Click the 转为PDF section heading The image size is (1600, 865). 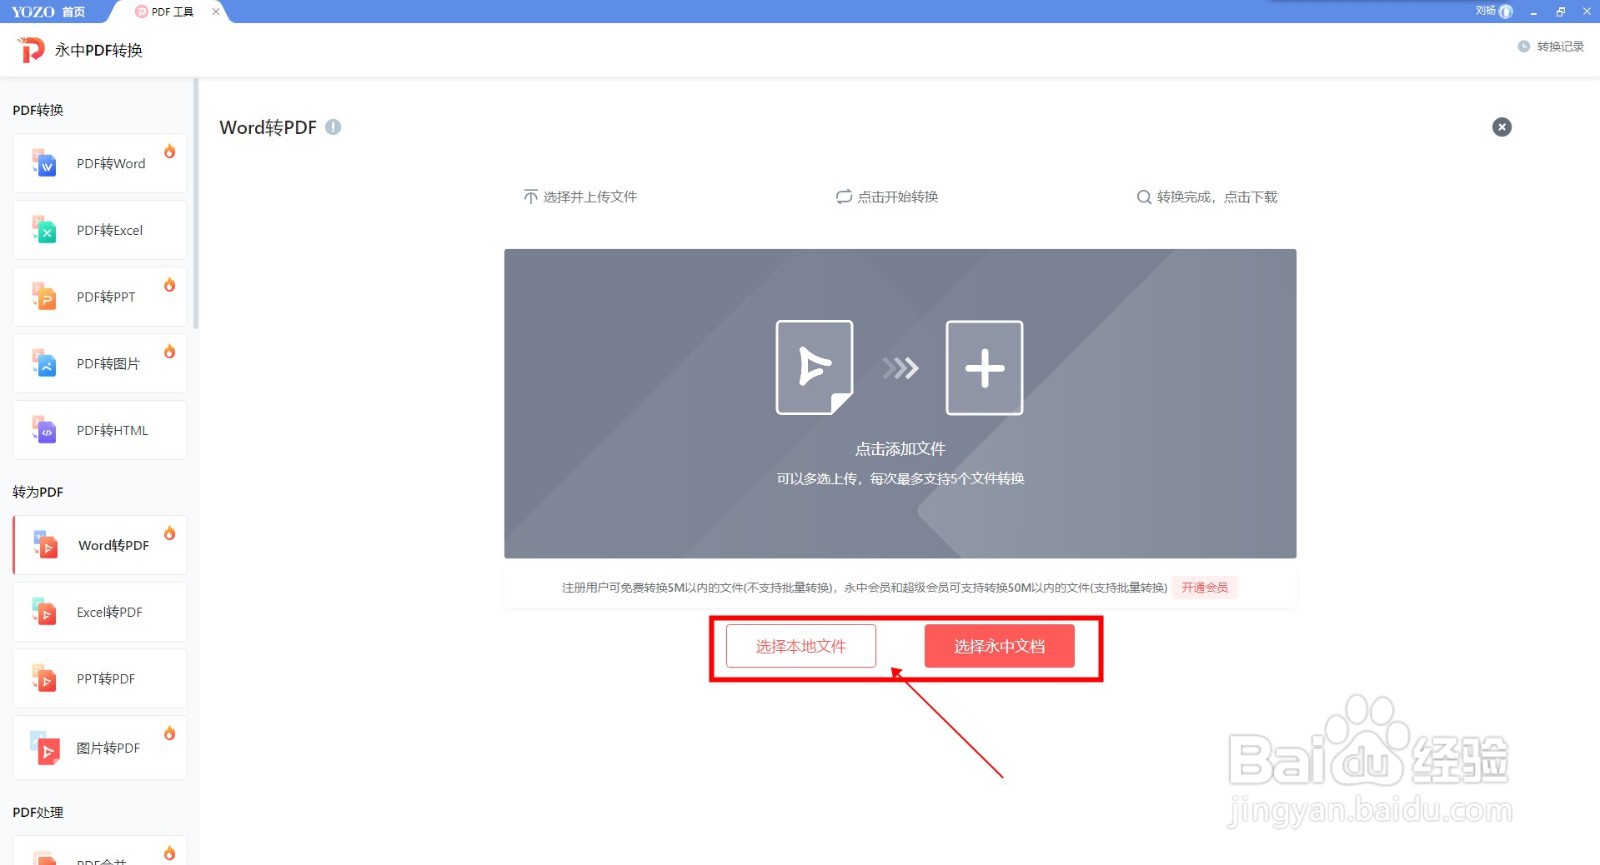[38, 492]
